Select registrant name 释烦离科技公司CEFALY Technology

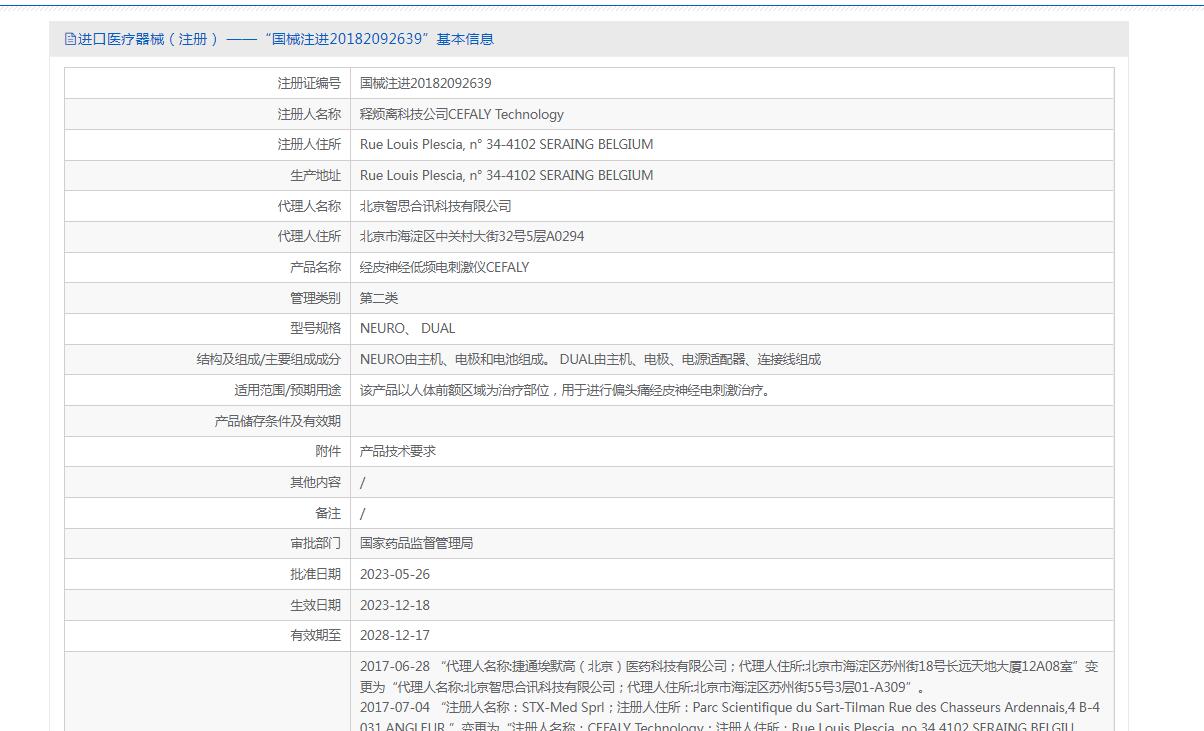click(x=462, y=114)
